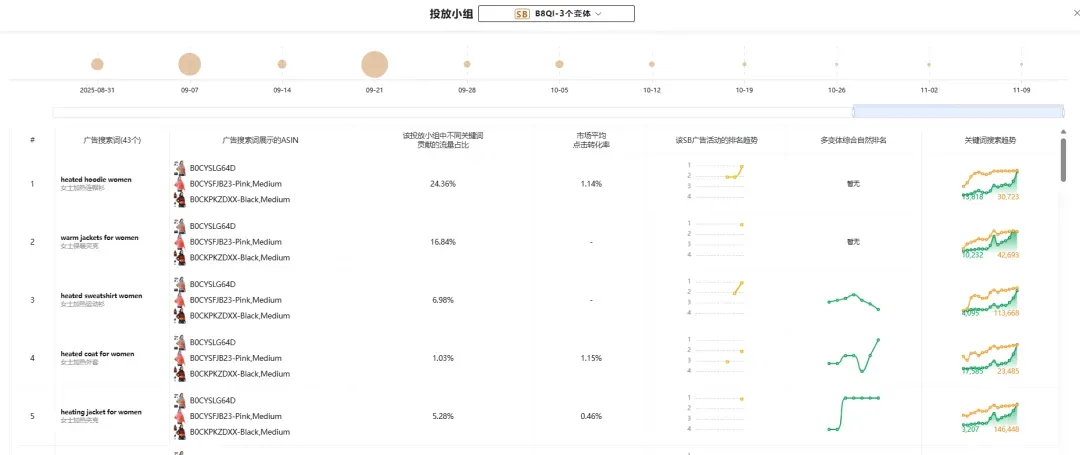Open Pink,Medium thumbnail in heated hoodie women row
Image resolution: width=1080 pixels, height=455 pixels.
pyautogui.click(x=180, y=183)
